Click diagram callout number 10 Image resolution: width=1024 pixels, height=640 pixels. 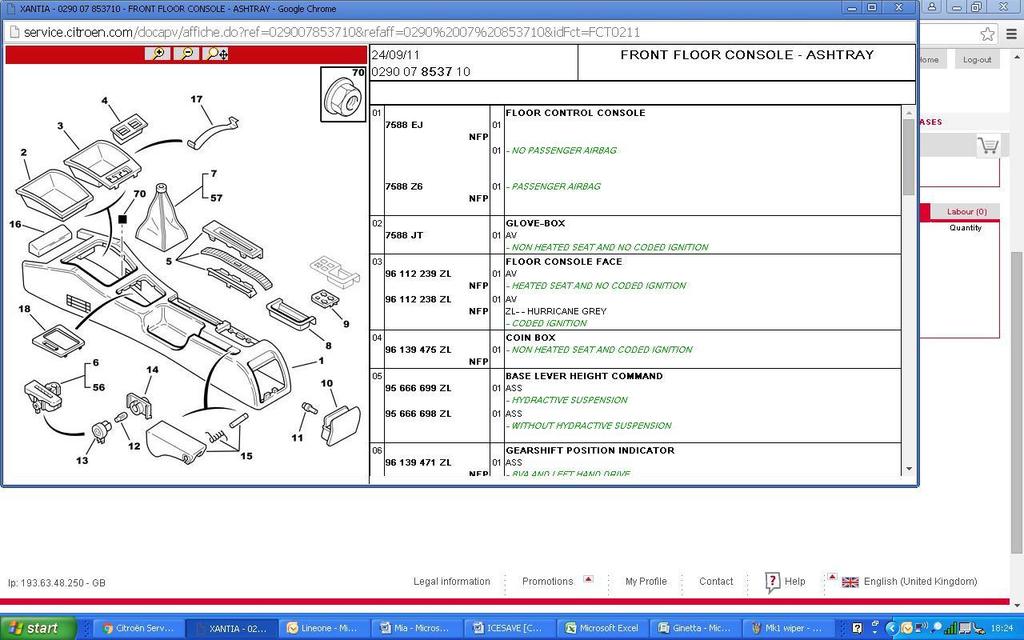(x=327, y=383)
